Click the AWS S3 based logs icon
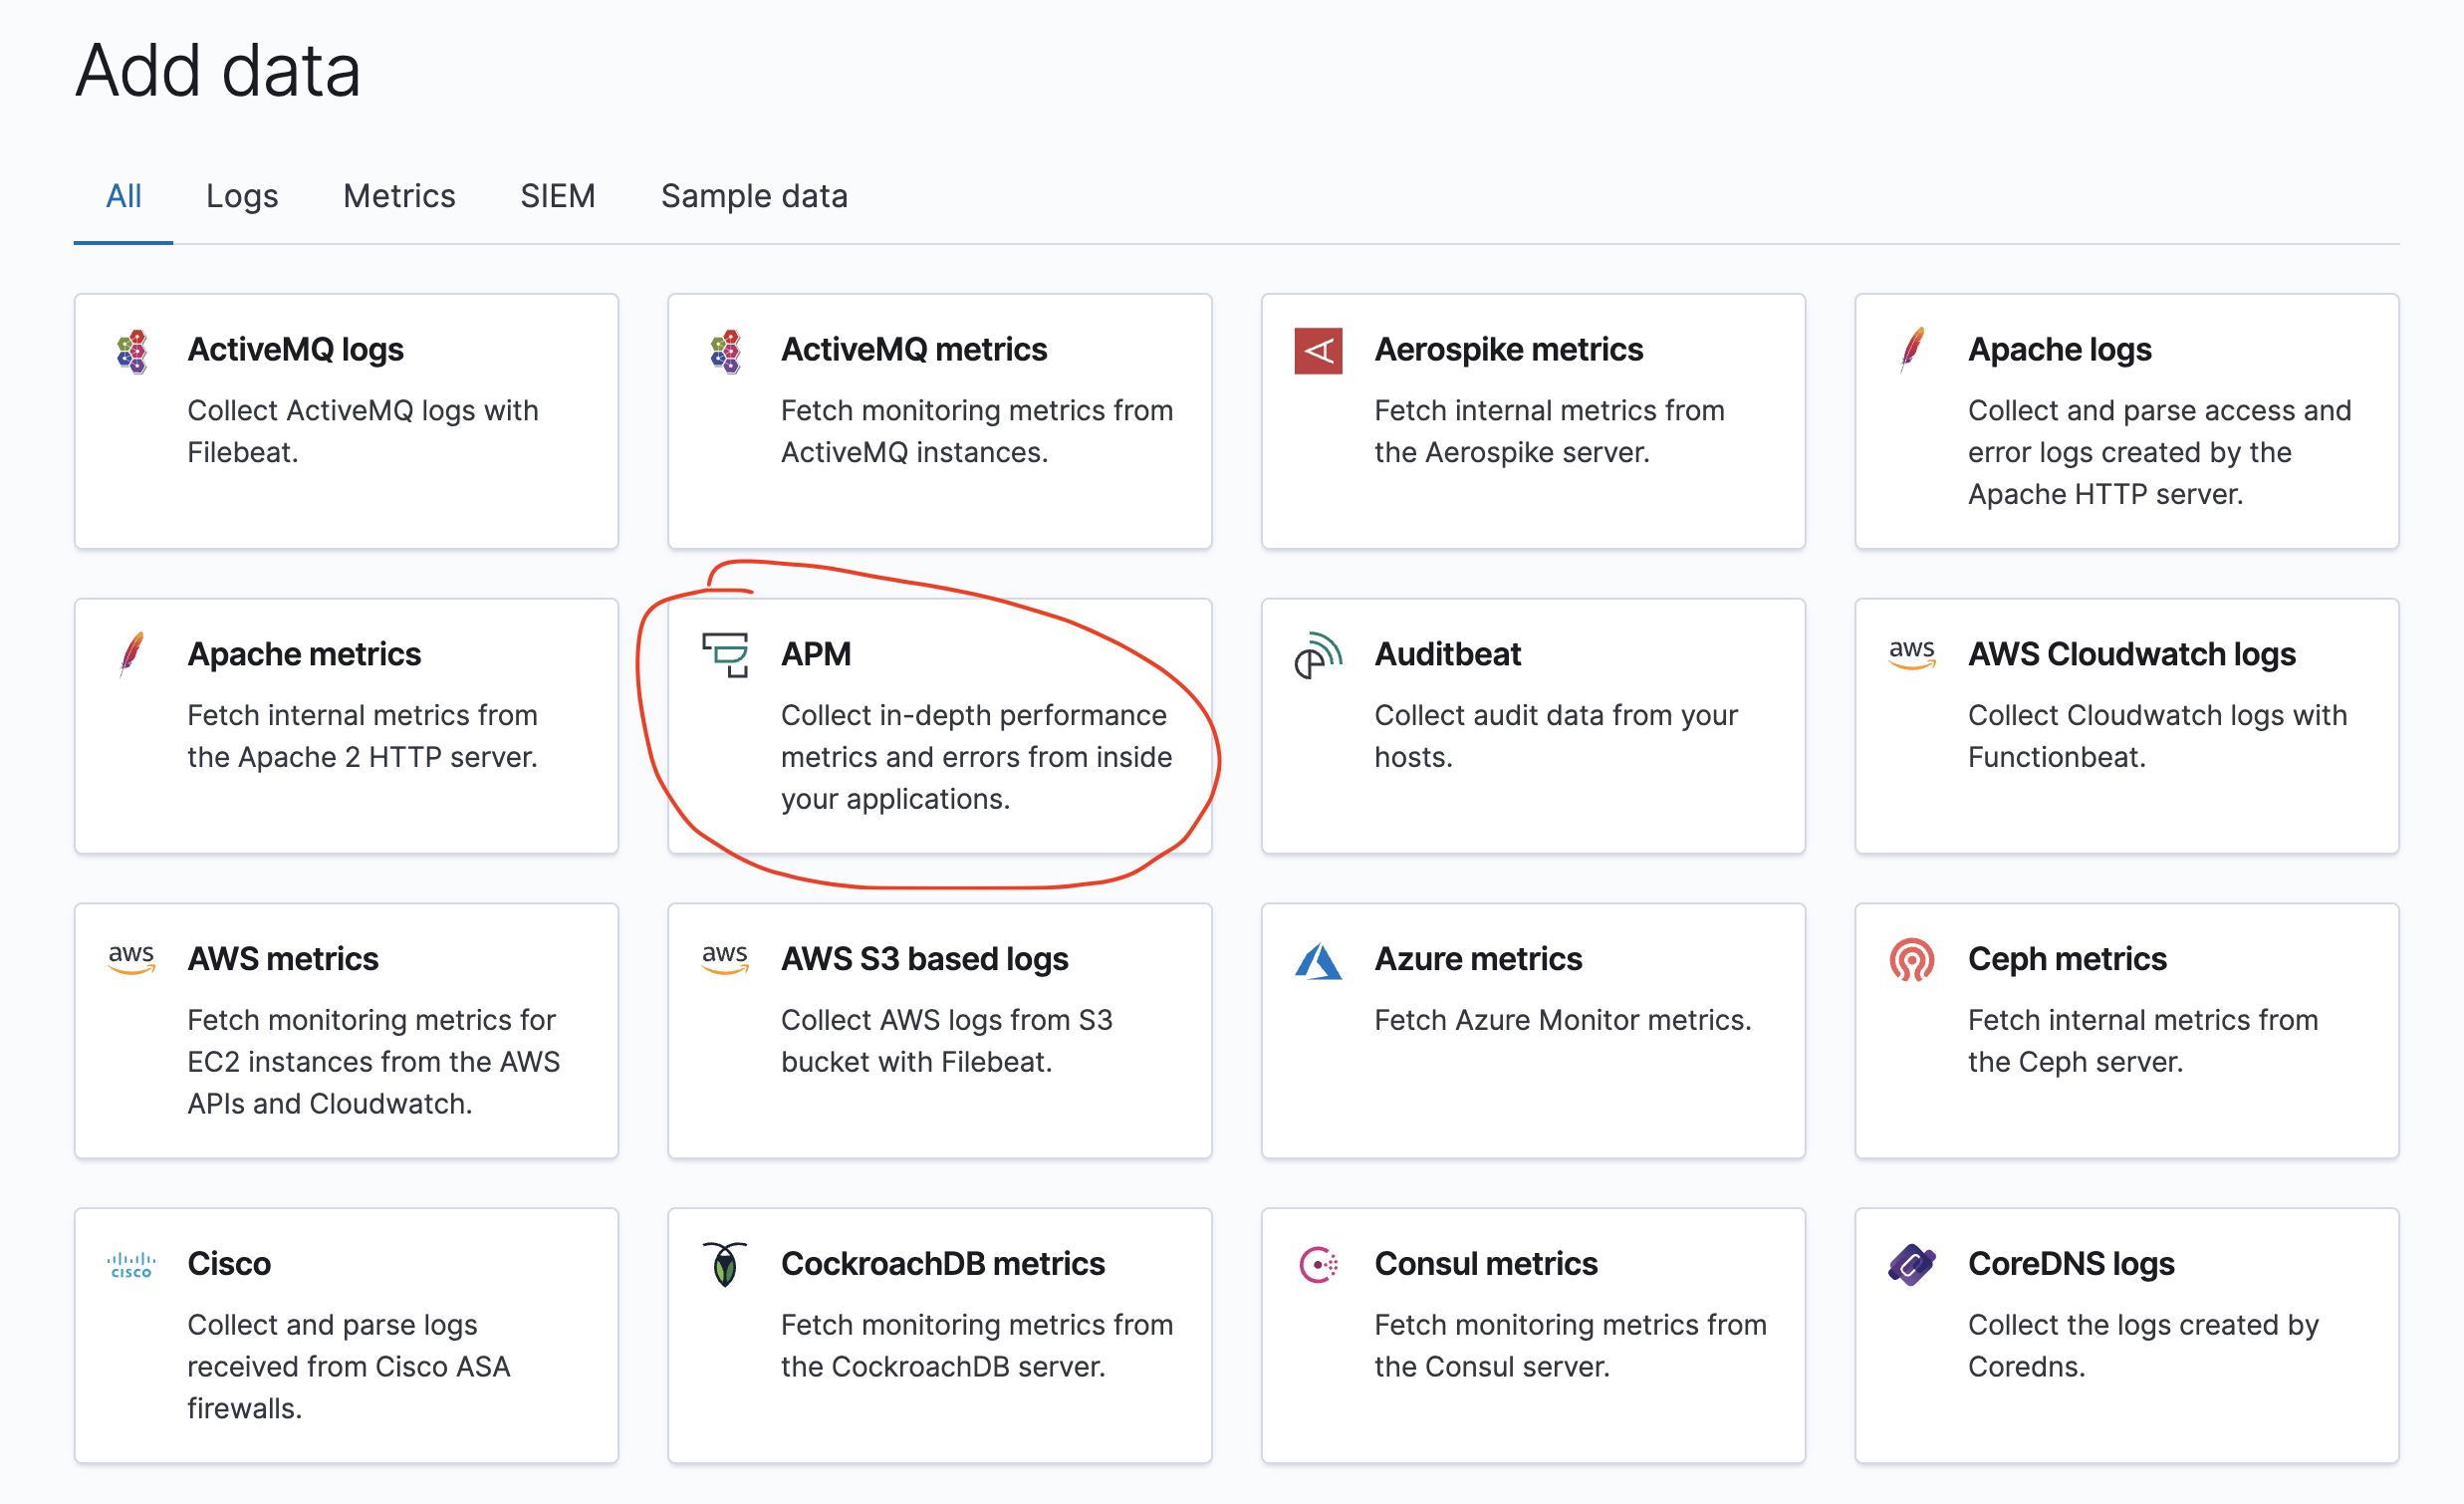2464x1504 pixels. (x=725, y=958)
